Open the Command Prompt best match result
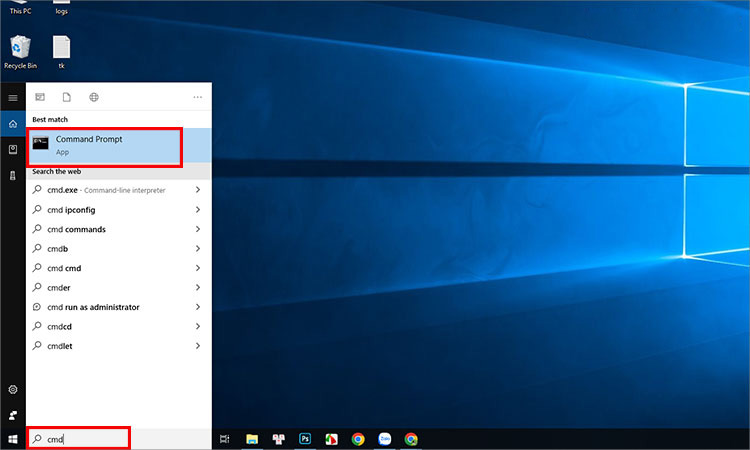Viewport: 750px width, 450px height. pyautogui.click(x=119, y=145)
